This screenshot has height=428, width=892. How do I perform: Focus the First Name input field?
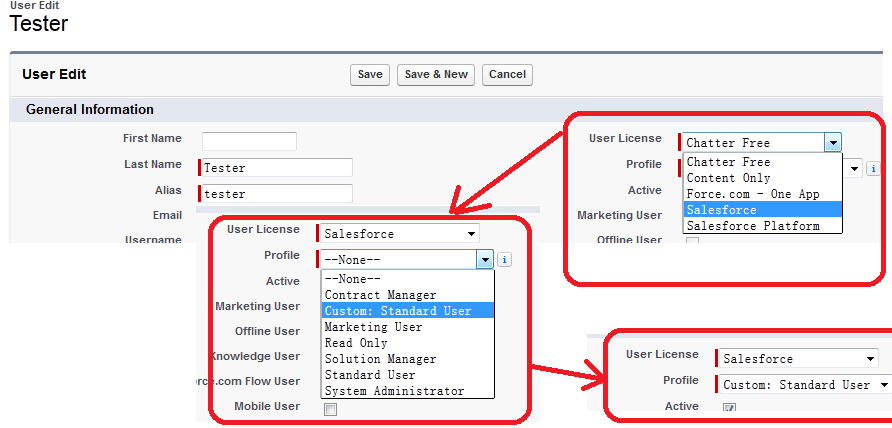249,141
